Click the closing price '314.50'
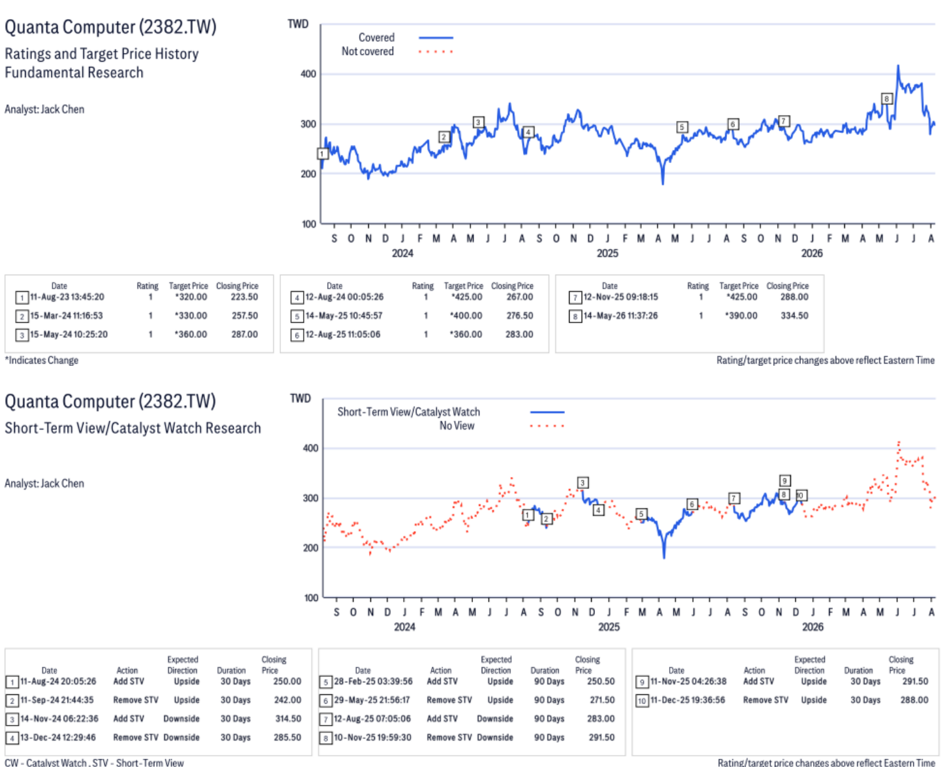Viewport: 941px width, 767px height. 288,719
